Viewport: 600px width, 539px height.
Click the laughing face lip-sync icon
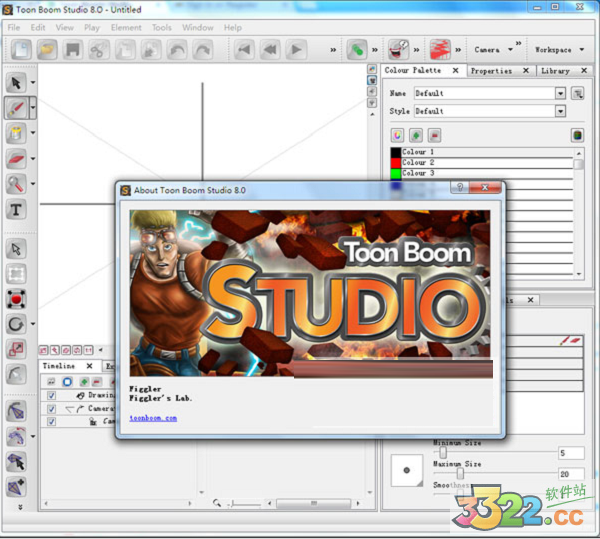pos(399,49)
